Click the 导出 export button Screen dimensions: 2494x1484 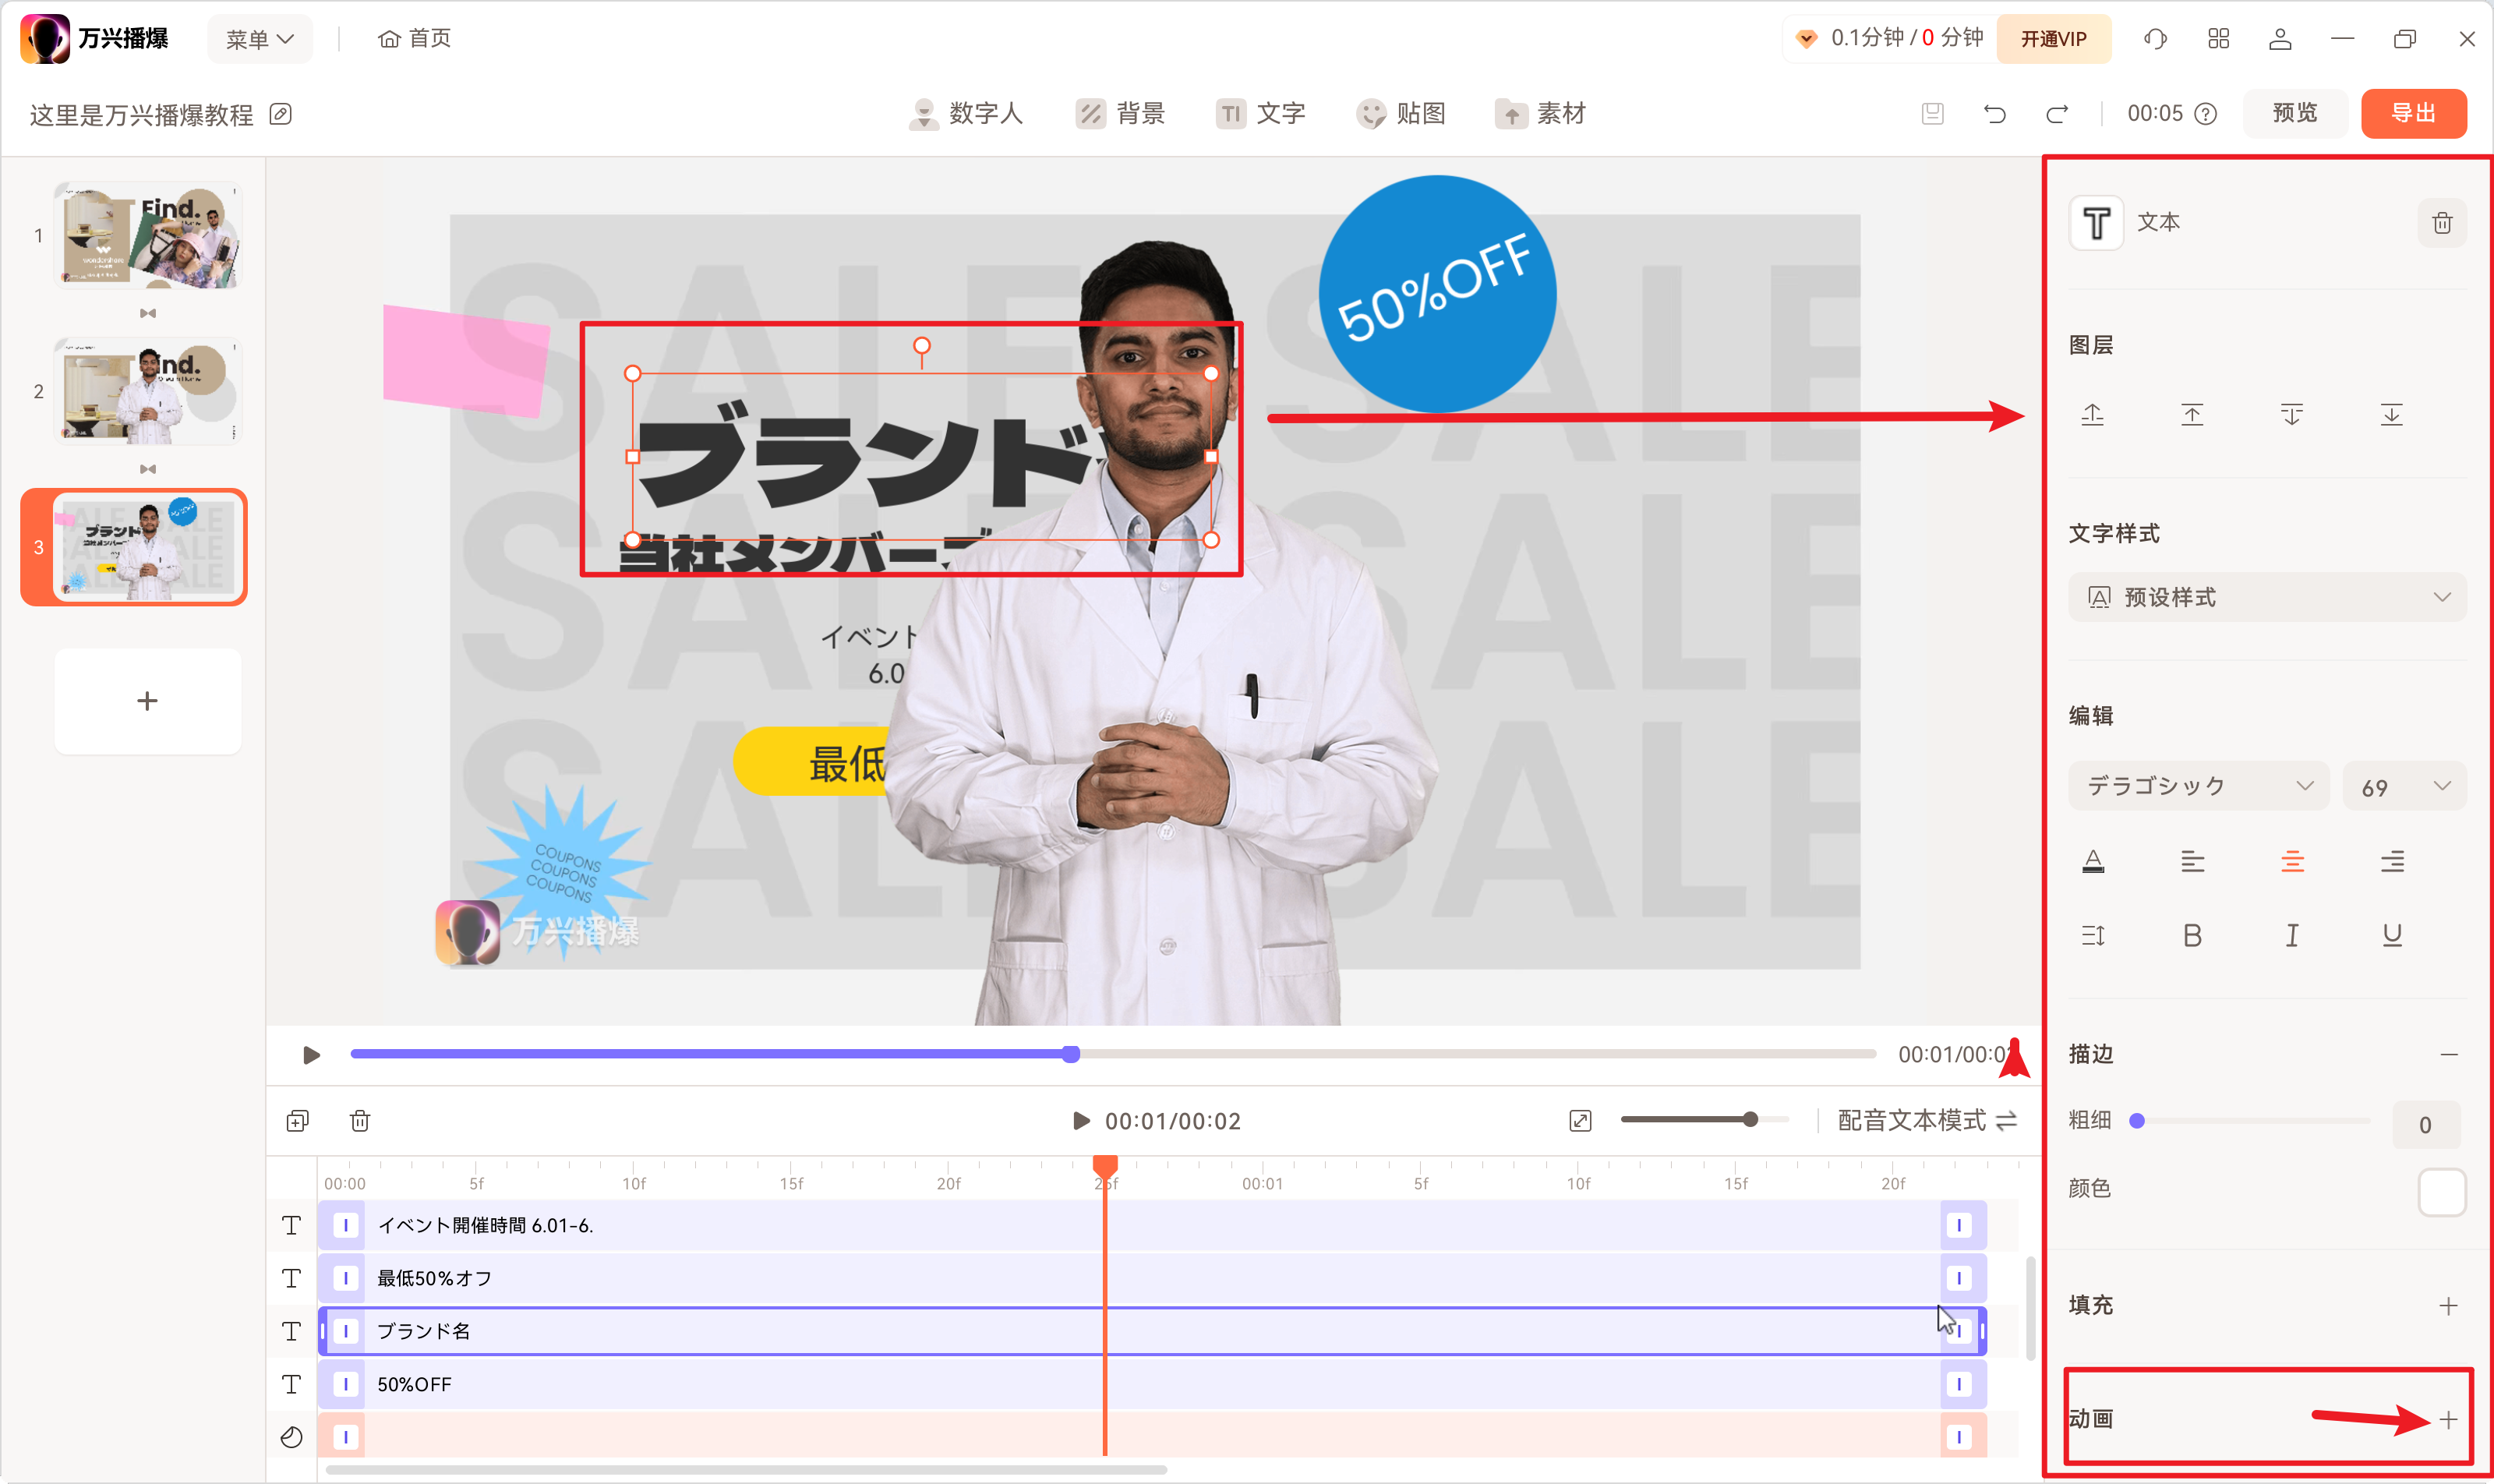click(x=2412, y=113)
